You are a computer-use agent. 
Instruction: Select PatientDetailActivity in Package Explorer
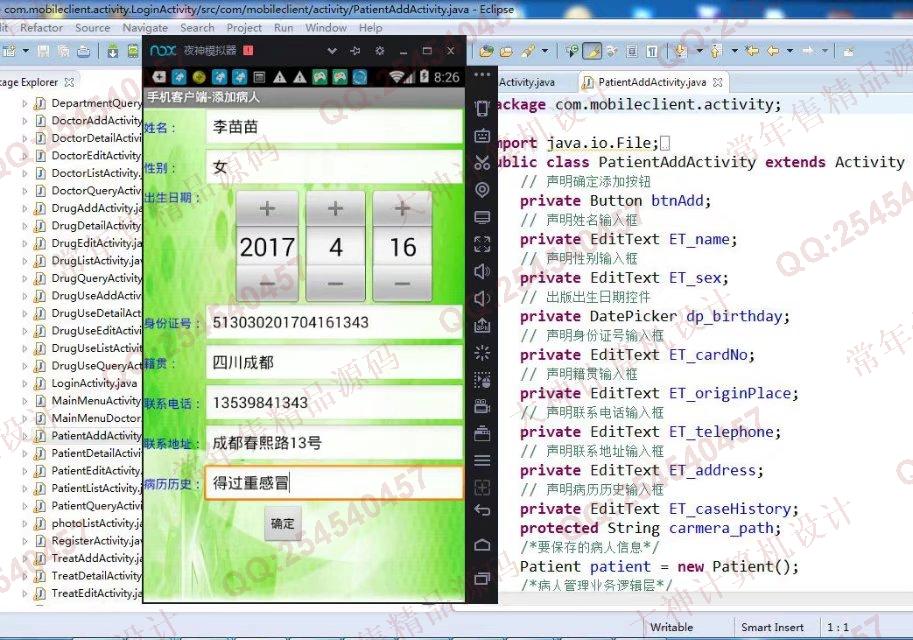97,453
